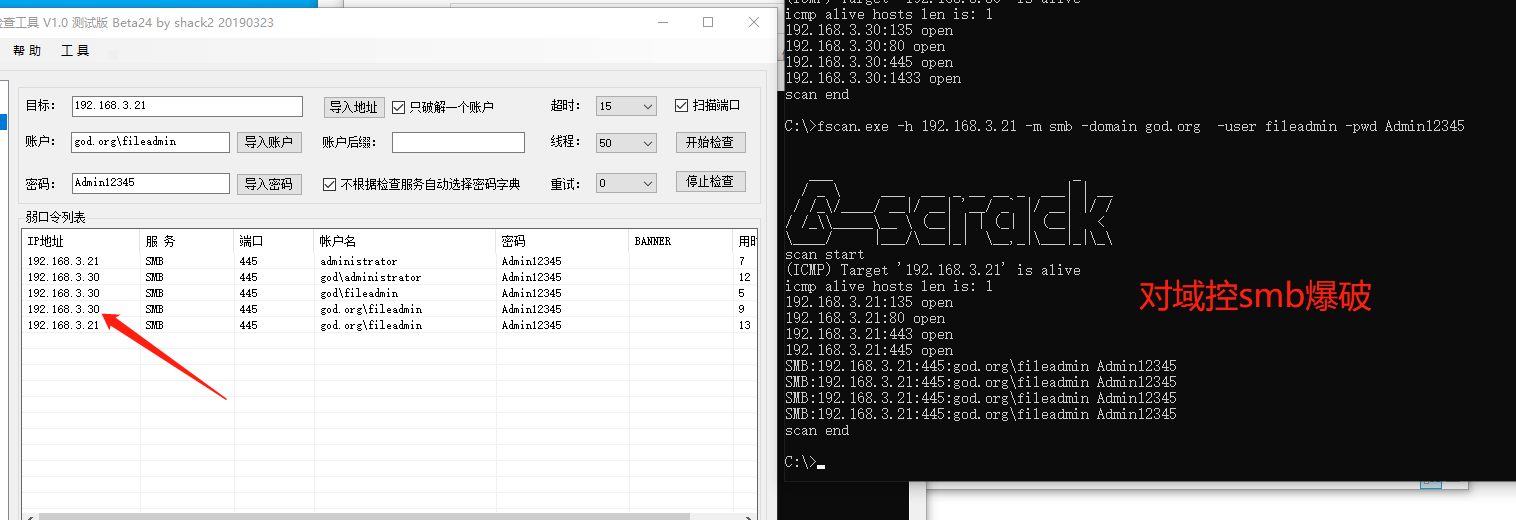
Task: Open the 超时 dropdown showing 15
Action: [626, 106]
